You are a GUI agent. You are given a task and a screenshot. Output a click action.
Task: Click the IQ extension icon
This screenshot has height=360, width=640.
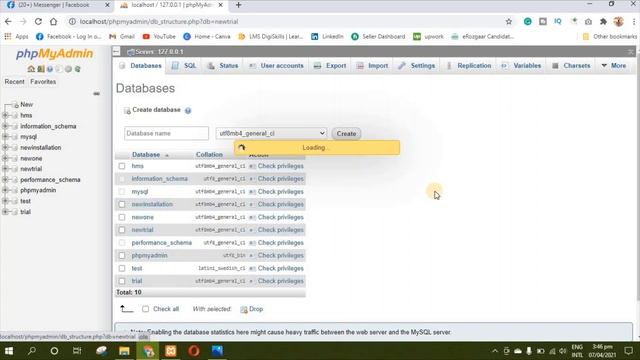[x=558, y=21]
